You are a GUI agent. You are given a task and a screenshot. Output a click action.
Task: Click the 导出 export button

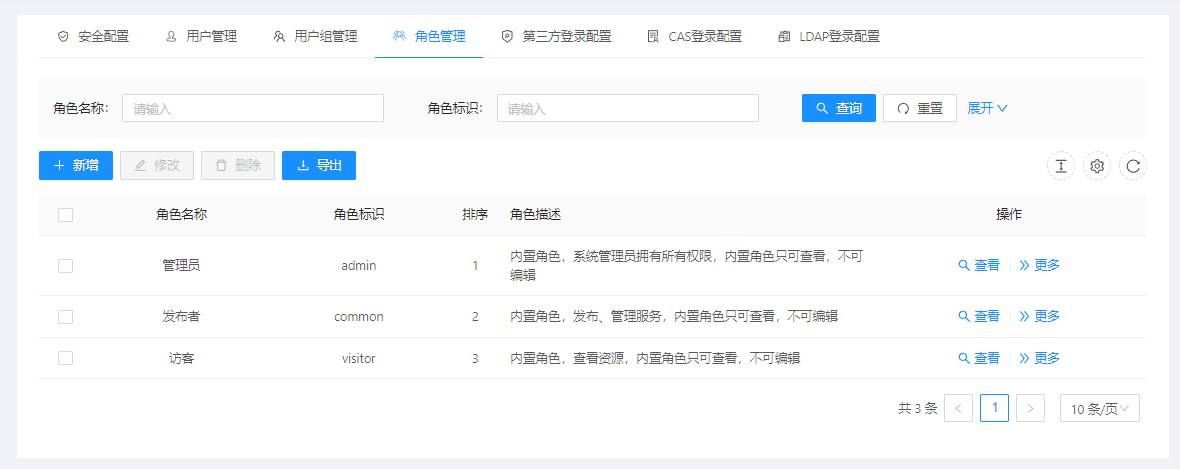pyautogui.click(x=319, y=165)
